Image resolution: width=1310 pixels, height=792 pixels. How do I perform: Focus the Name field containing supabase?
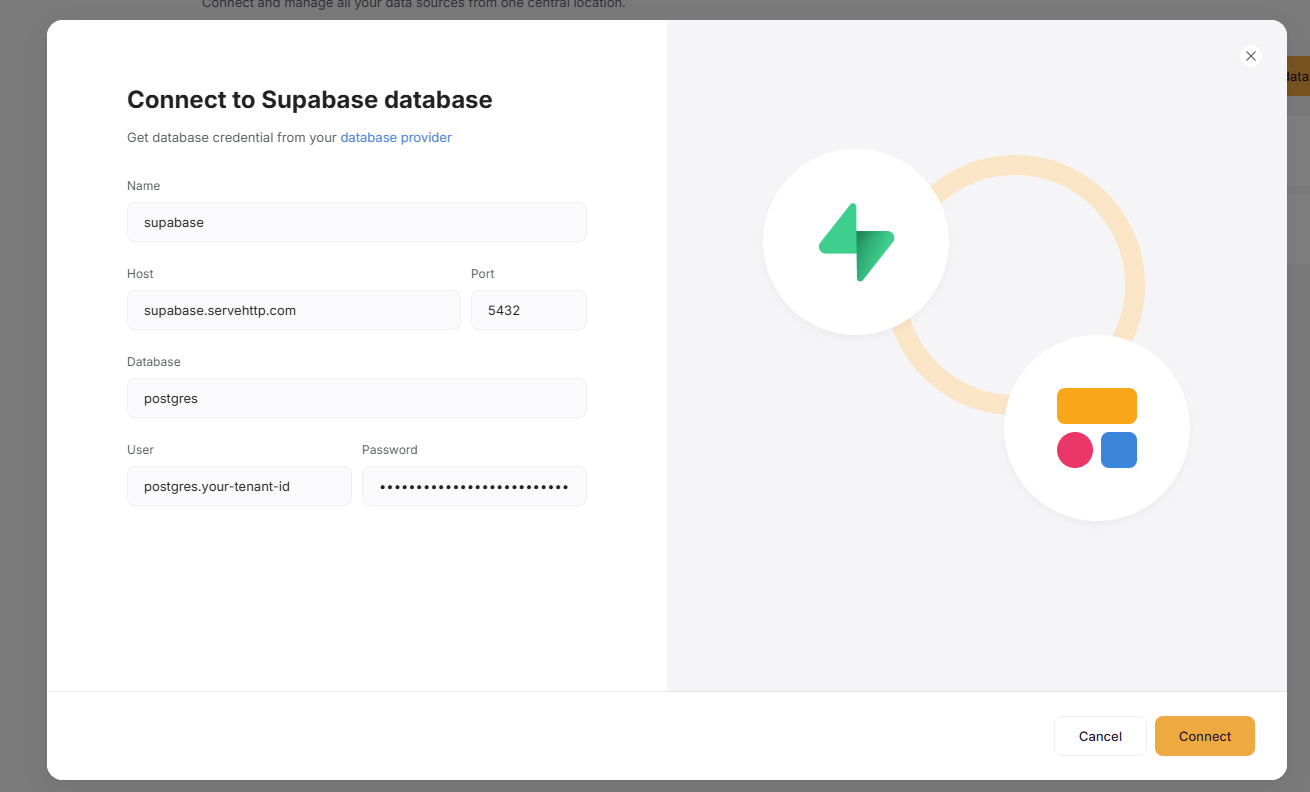[357, 222]
